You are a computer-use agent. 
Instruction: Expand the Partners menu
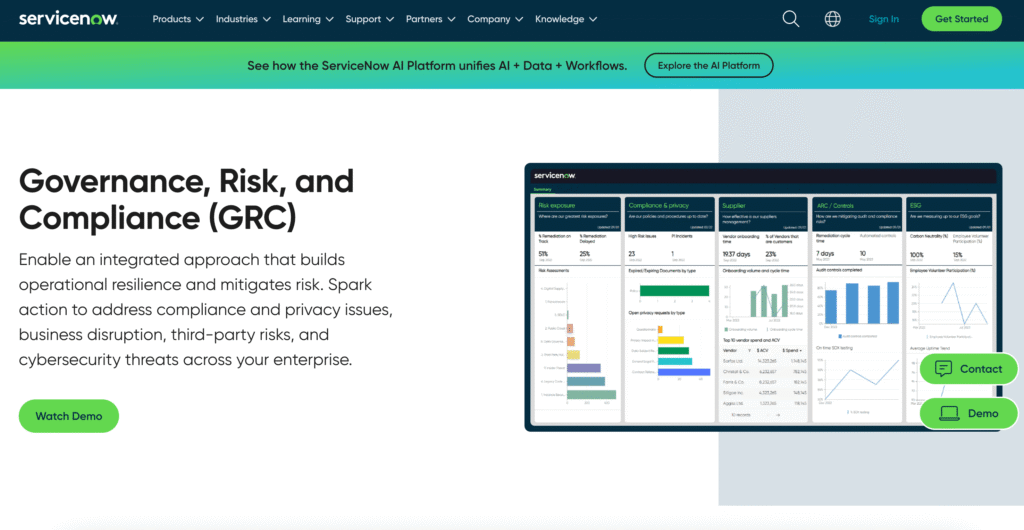pyautogui.click(x=430, y=19)
